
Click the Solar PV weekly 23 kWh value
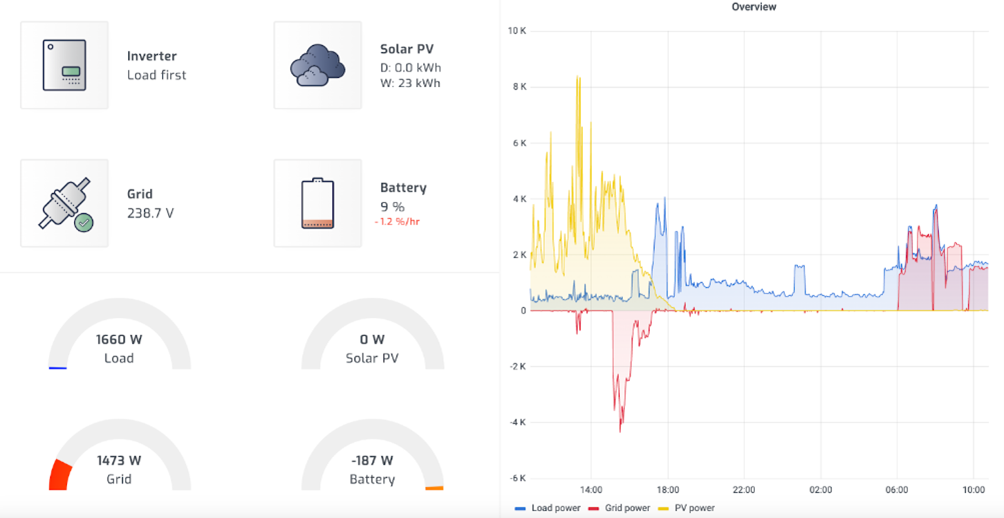[x=410, y=83]
